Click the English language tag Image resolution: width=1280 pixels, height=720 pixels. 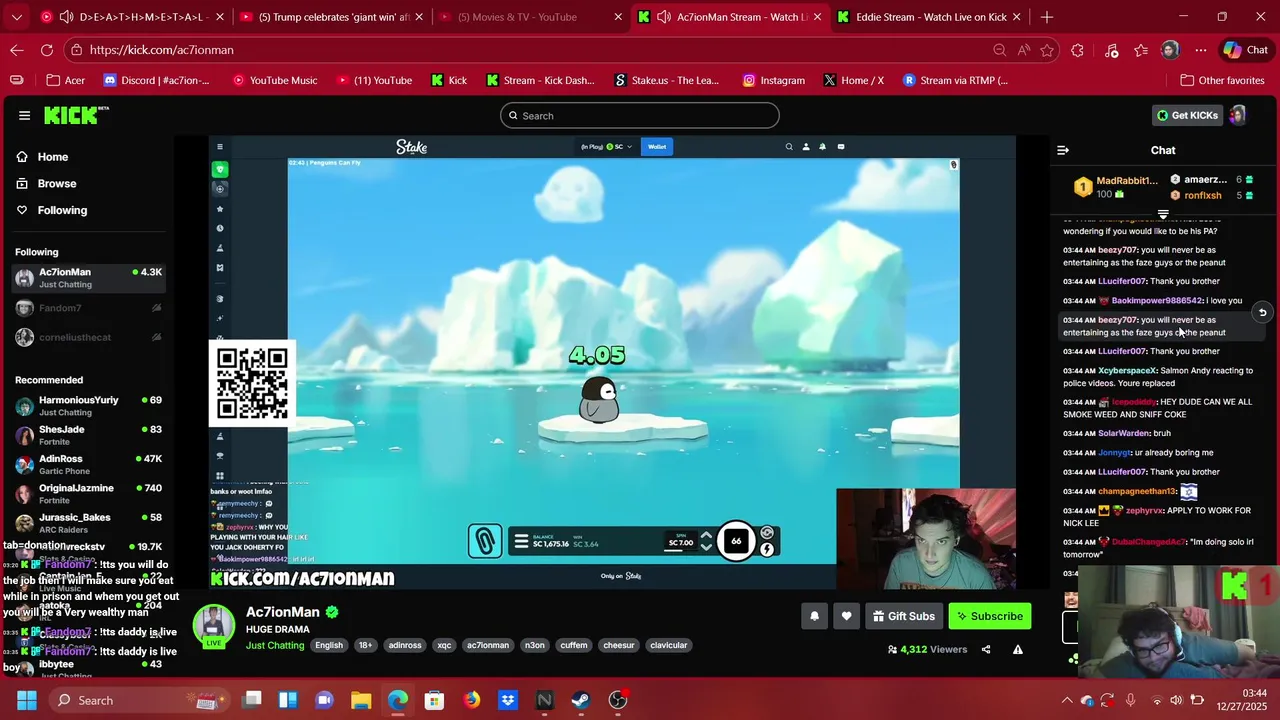pos(329,645)
